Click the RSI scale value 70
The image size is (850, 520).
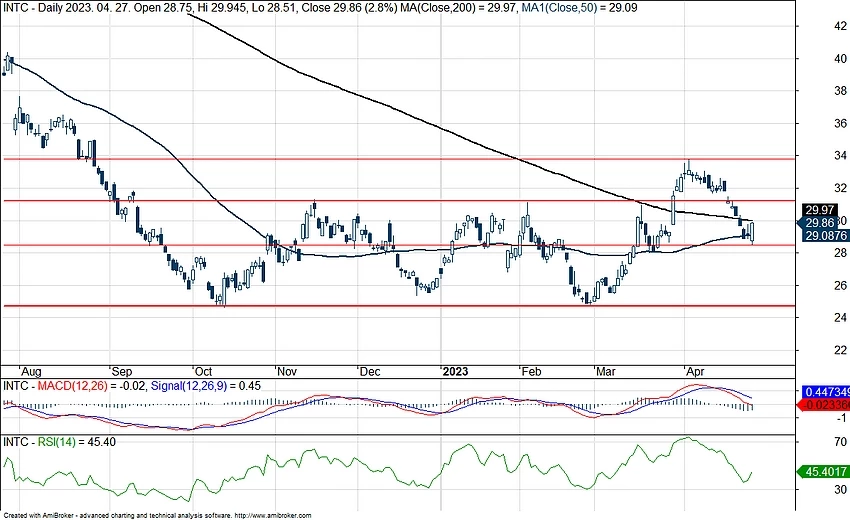coord(840,442)
